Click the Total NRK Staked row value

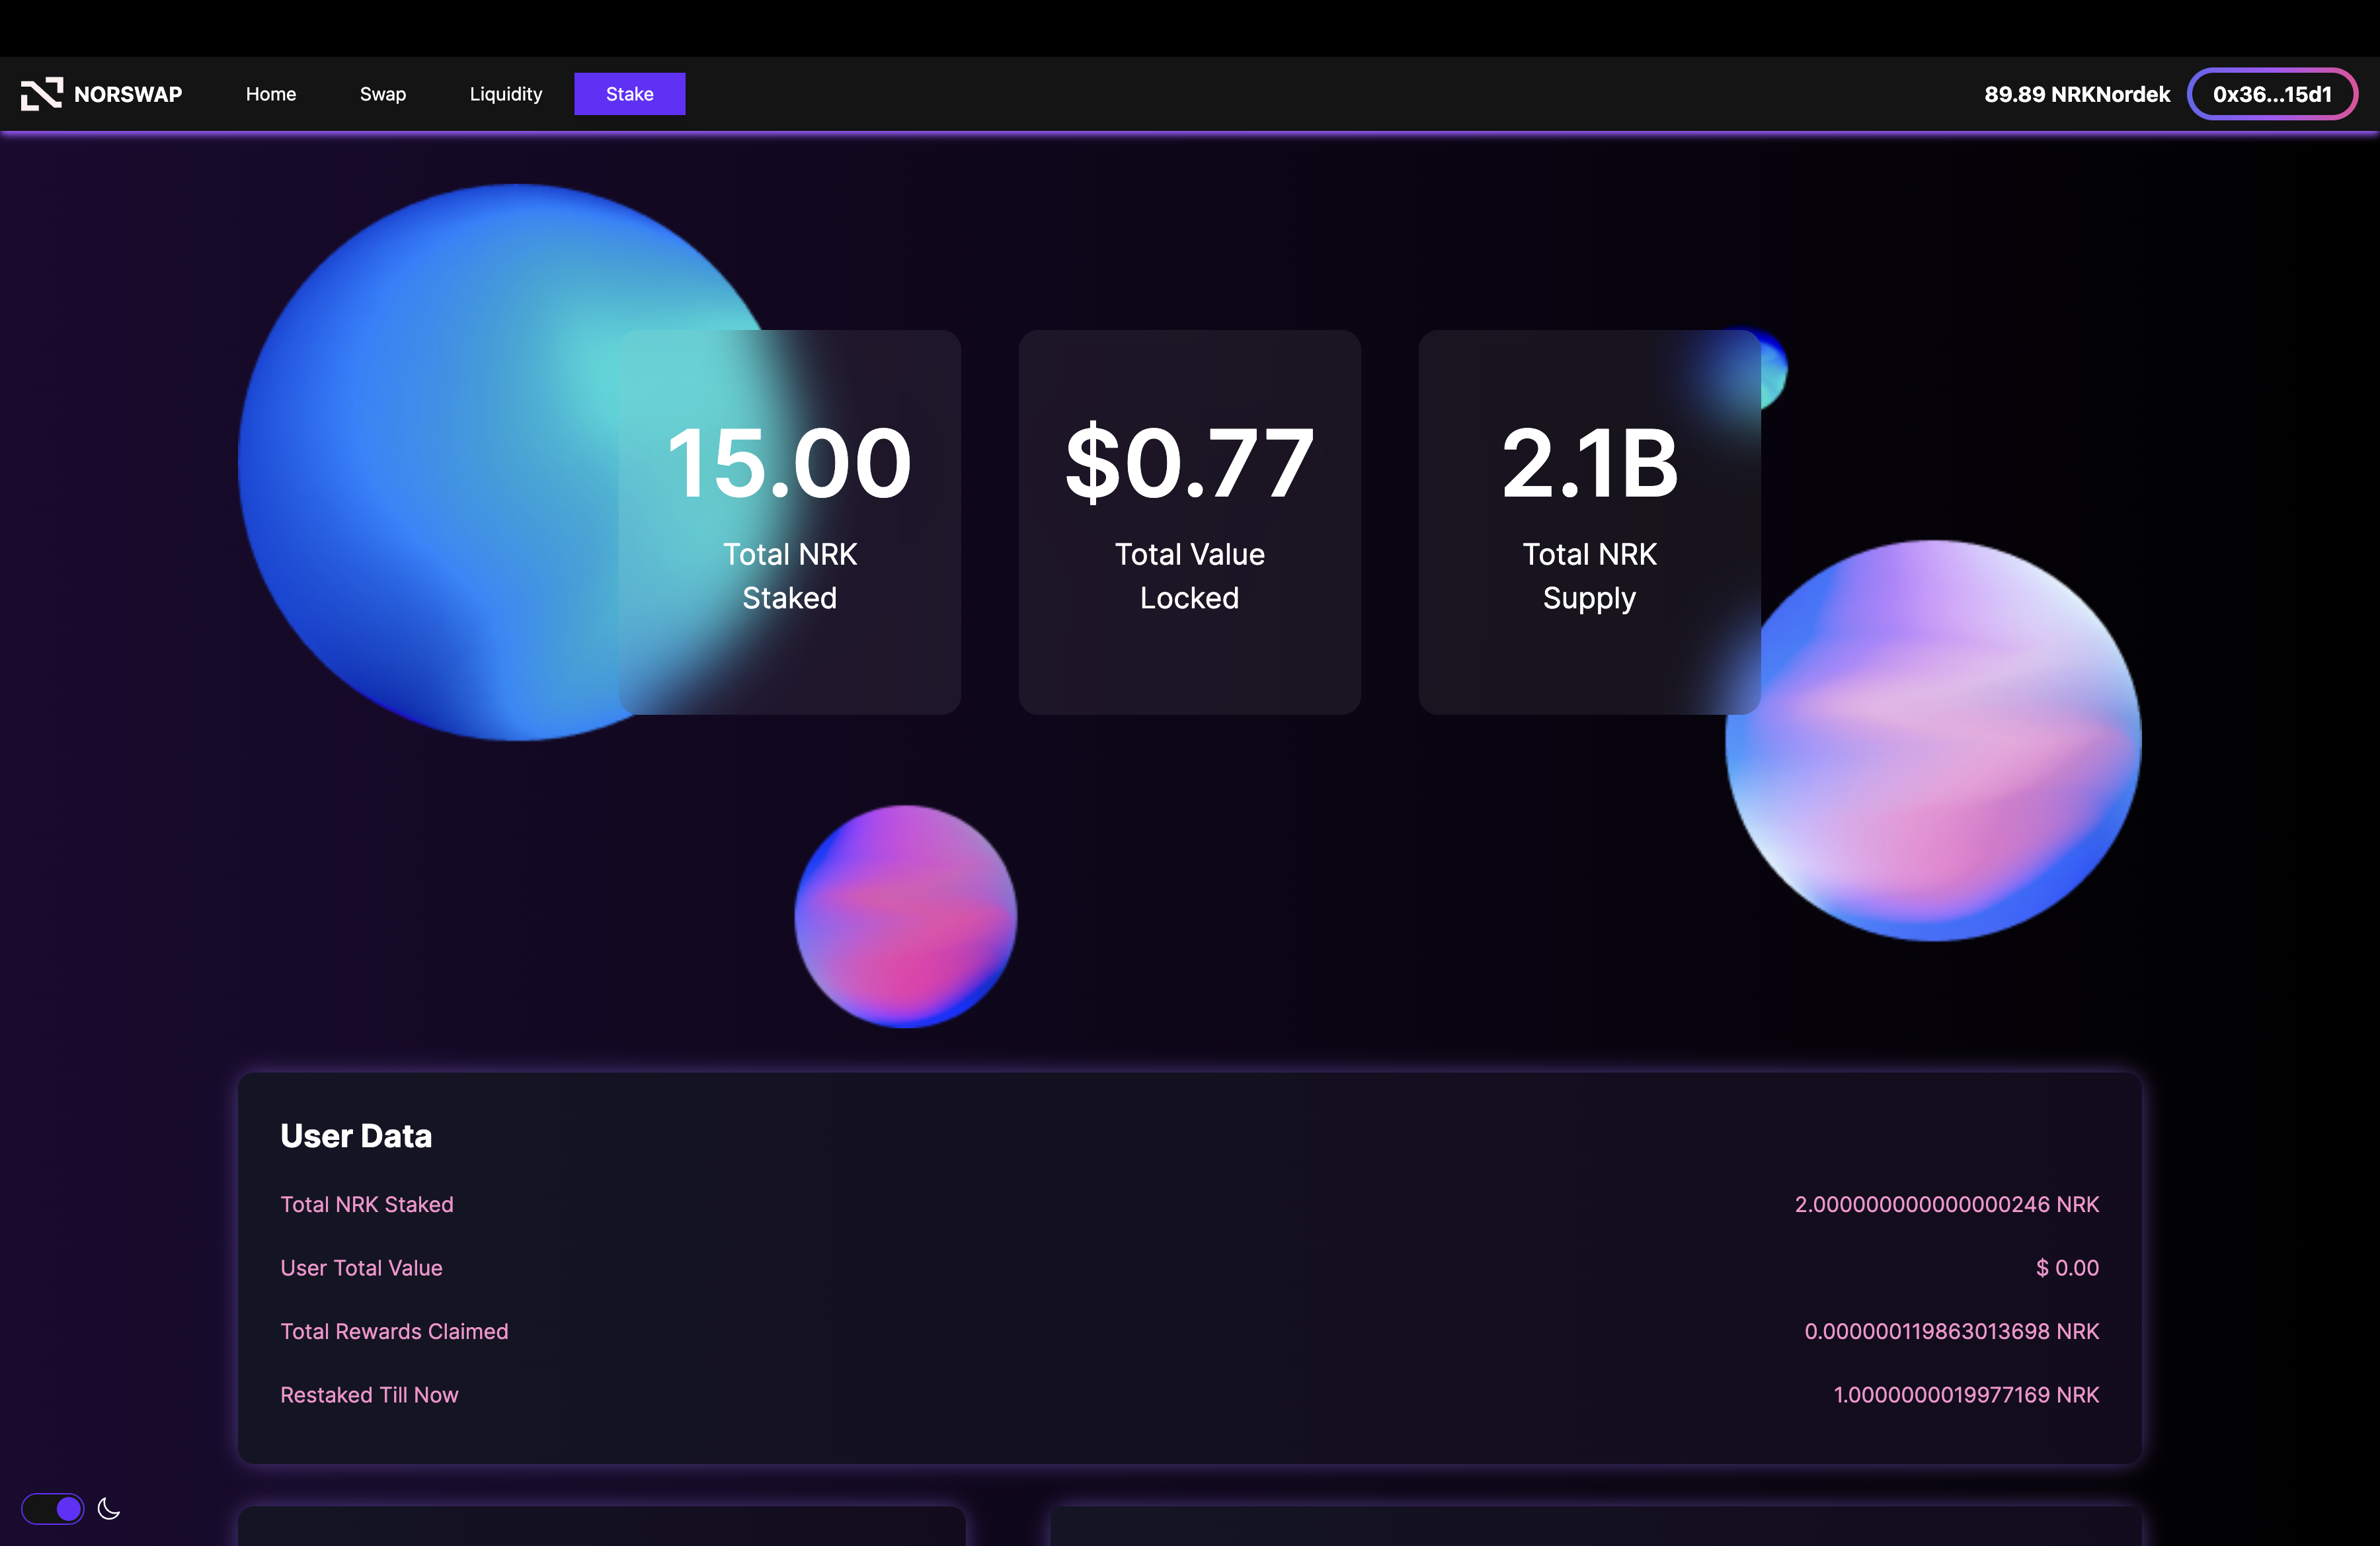[x=1946, y=1204]
